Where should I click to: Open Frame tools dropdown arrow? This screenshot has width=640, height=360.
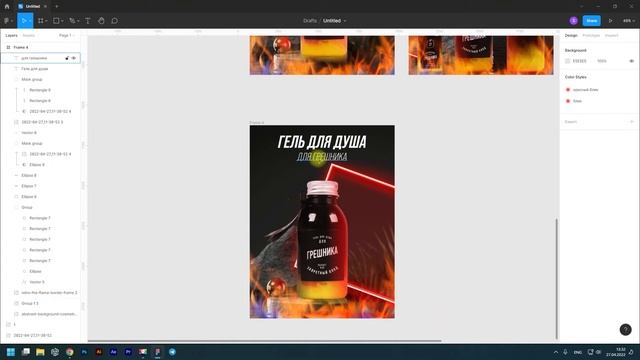pyautogui.click(x=47, y=21)
